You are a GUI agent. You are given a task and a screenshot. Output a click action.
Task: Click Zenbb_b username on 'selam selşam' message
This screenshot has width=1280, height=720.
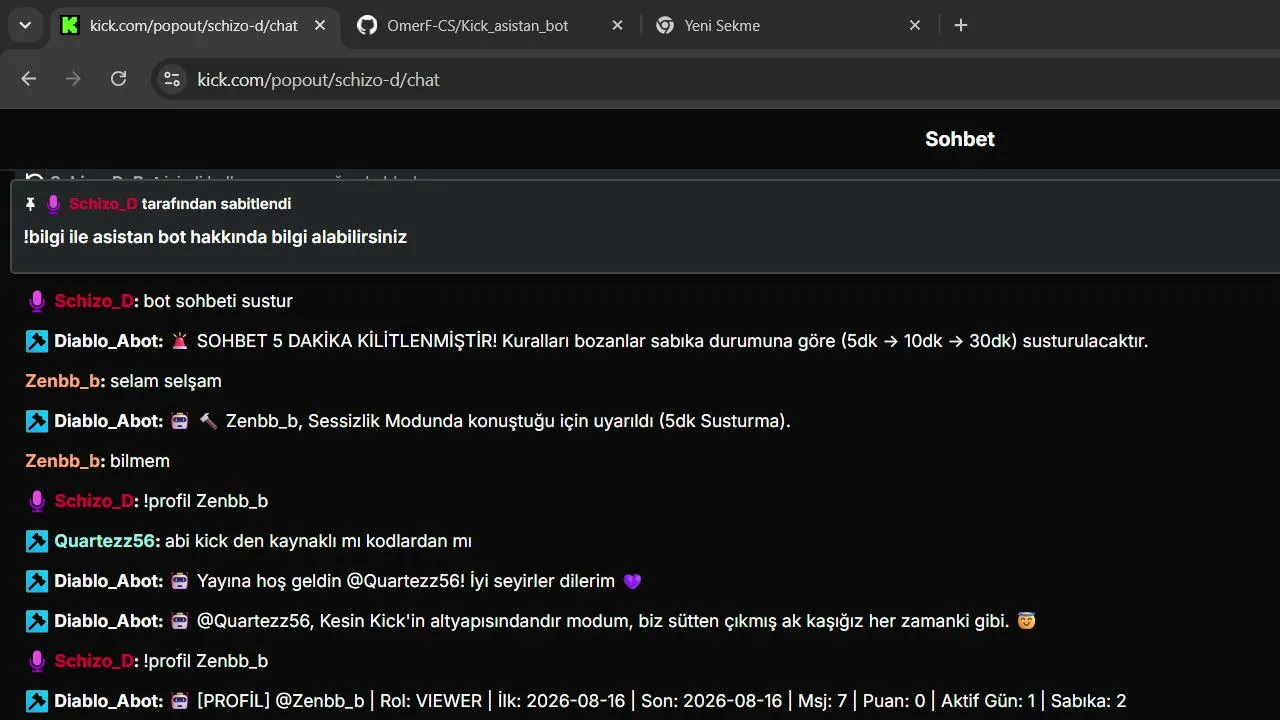62,381
